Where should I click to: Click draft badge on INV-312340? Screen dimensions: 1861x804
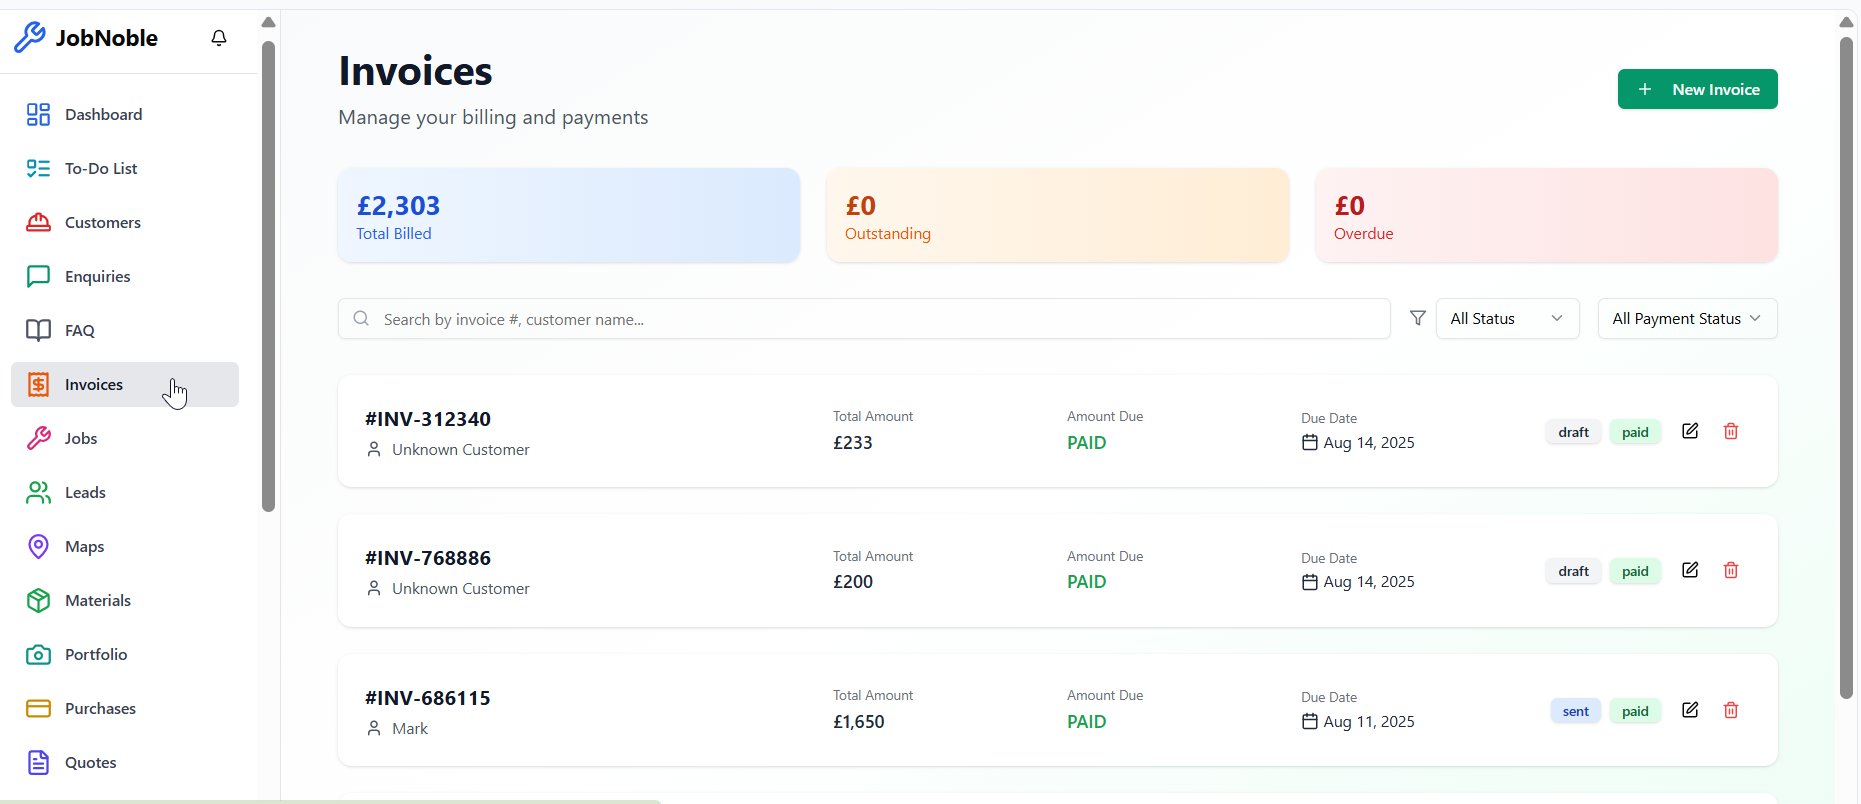tap(1573, 432)
